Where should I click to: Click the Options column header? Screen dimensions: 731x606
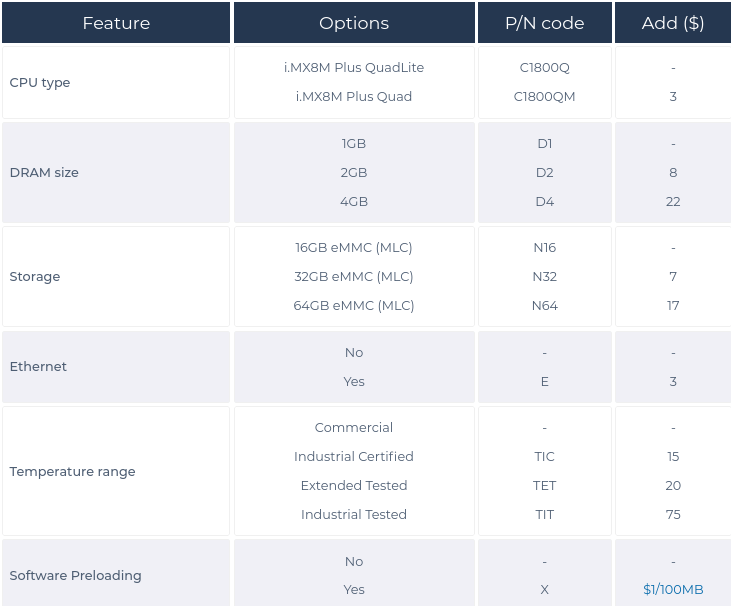click(354, 23)
